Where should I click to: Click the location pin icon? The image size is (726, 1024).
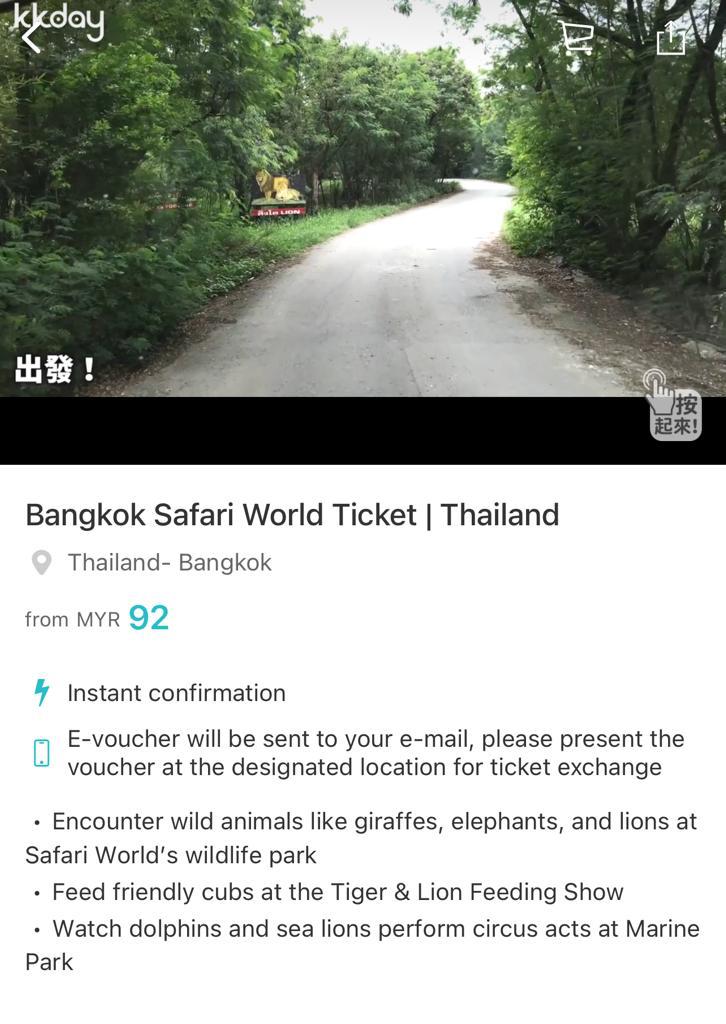coord(42,563)
